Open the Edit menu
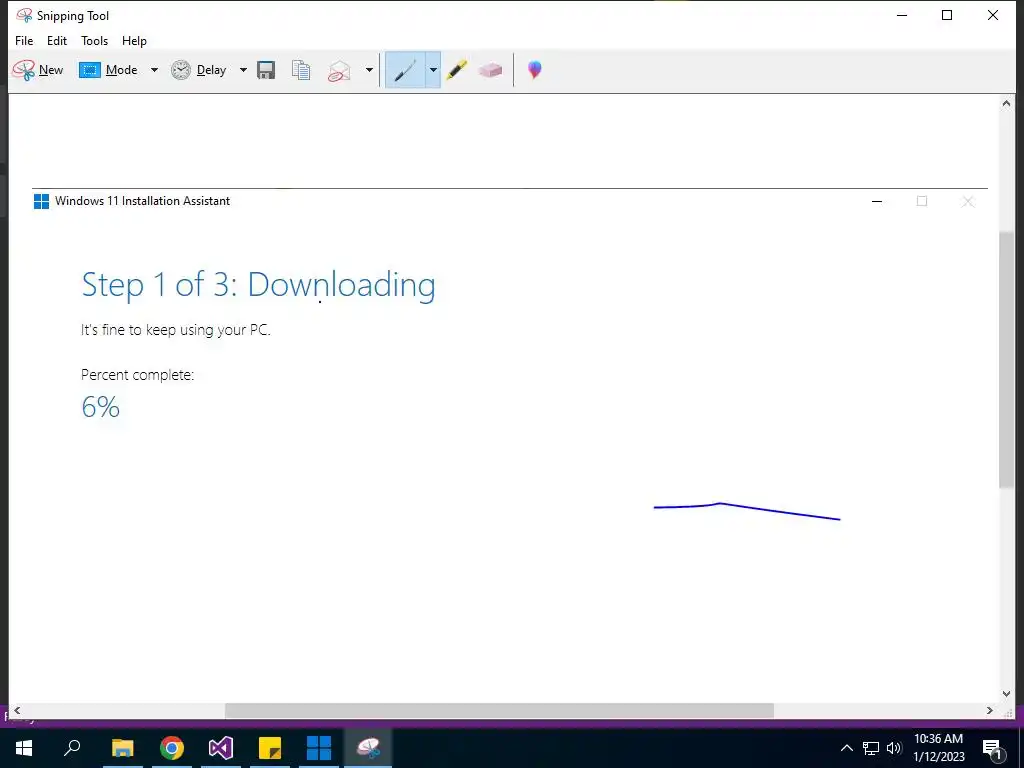 57,40
